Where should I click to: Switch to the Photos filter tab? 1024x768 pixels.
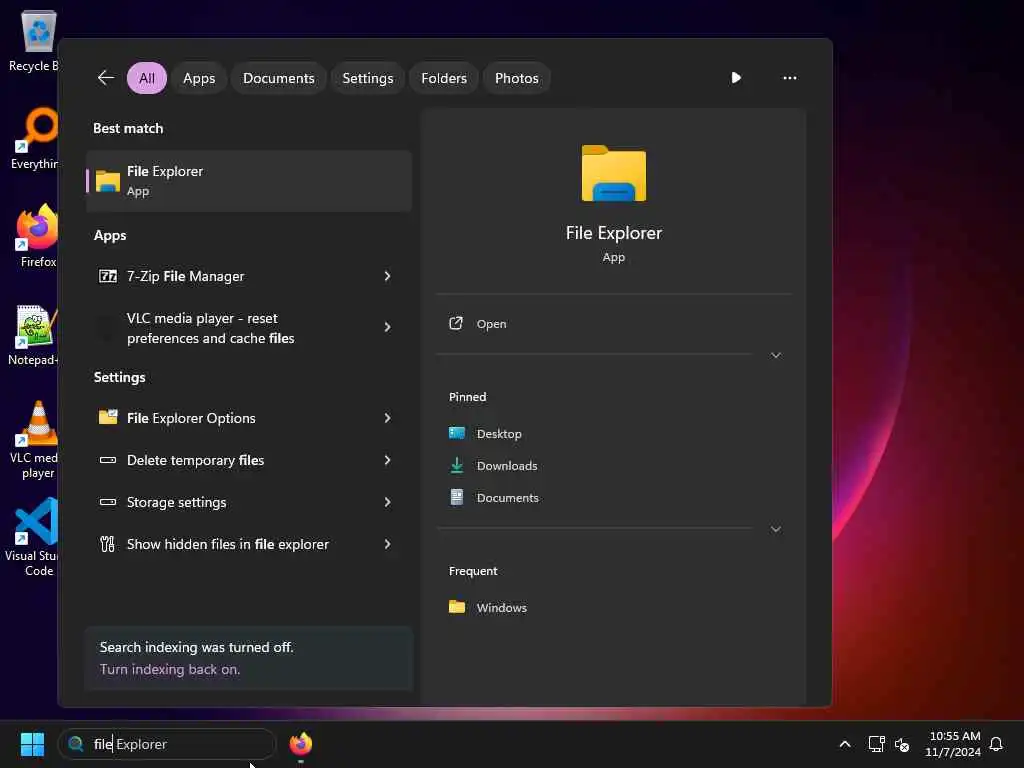[517, 78]
